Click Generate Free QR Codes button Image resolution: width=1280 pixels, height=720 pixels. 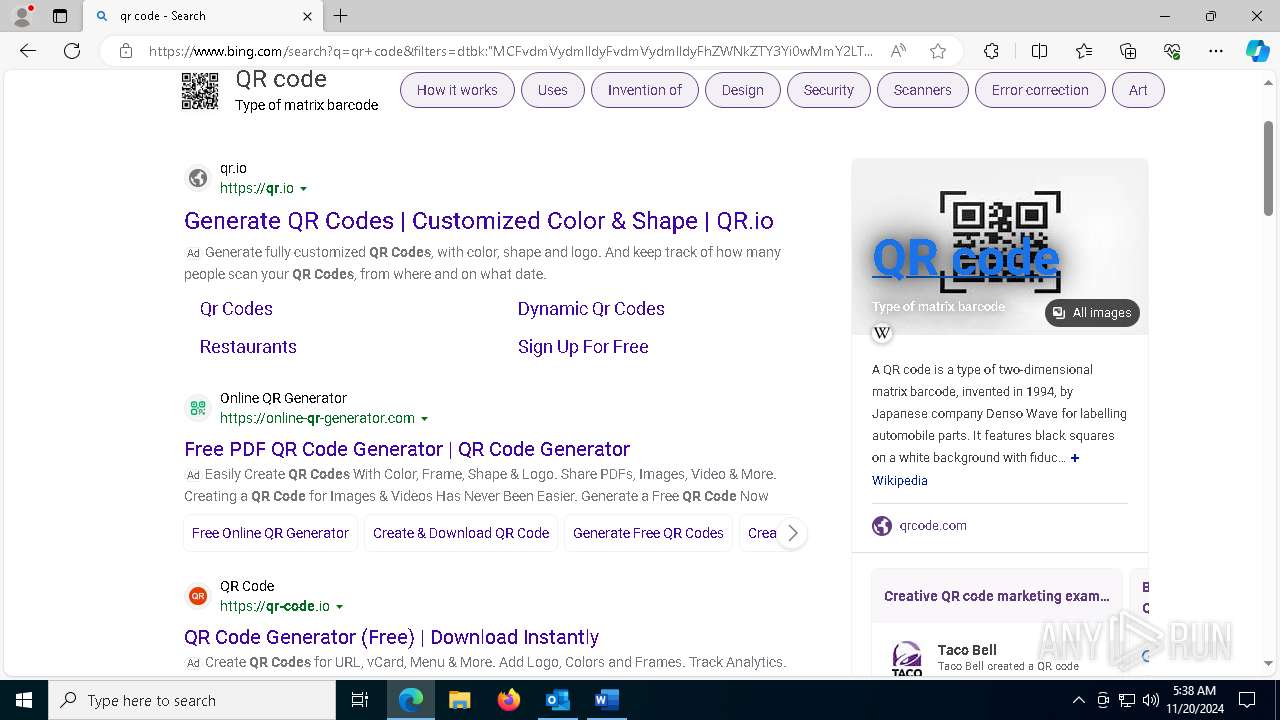click(x=648, y=533)
